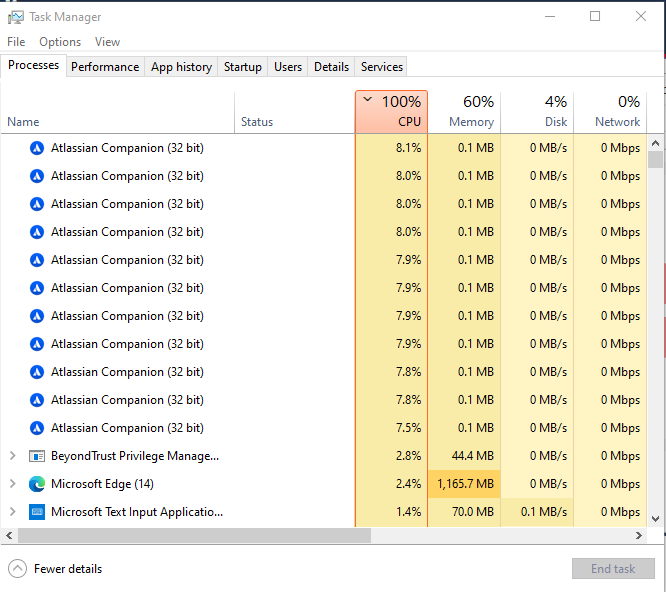This screenshot has width=666, height=592.
Task: Switch to the Users tab
Action: click(x=288, y=67)
